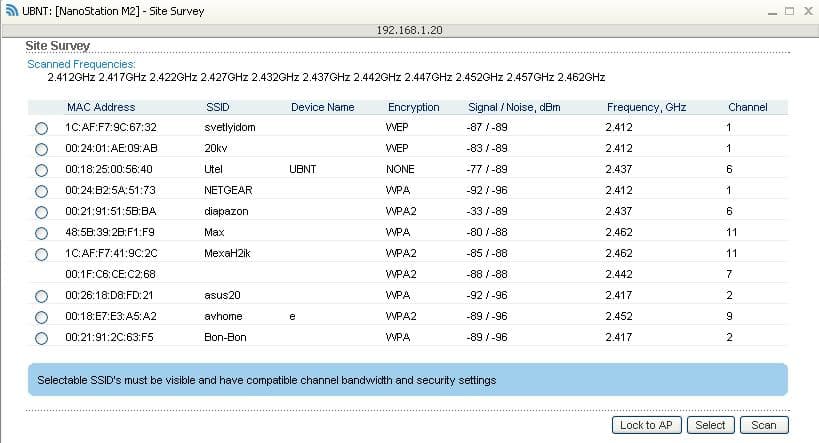The height and width of the screenshot is (443, 819).
Task: Click MAC address 00:21:91:51:5B:BA
Action: [x=111, y=211]
